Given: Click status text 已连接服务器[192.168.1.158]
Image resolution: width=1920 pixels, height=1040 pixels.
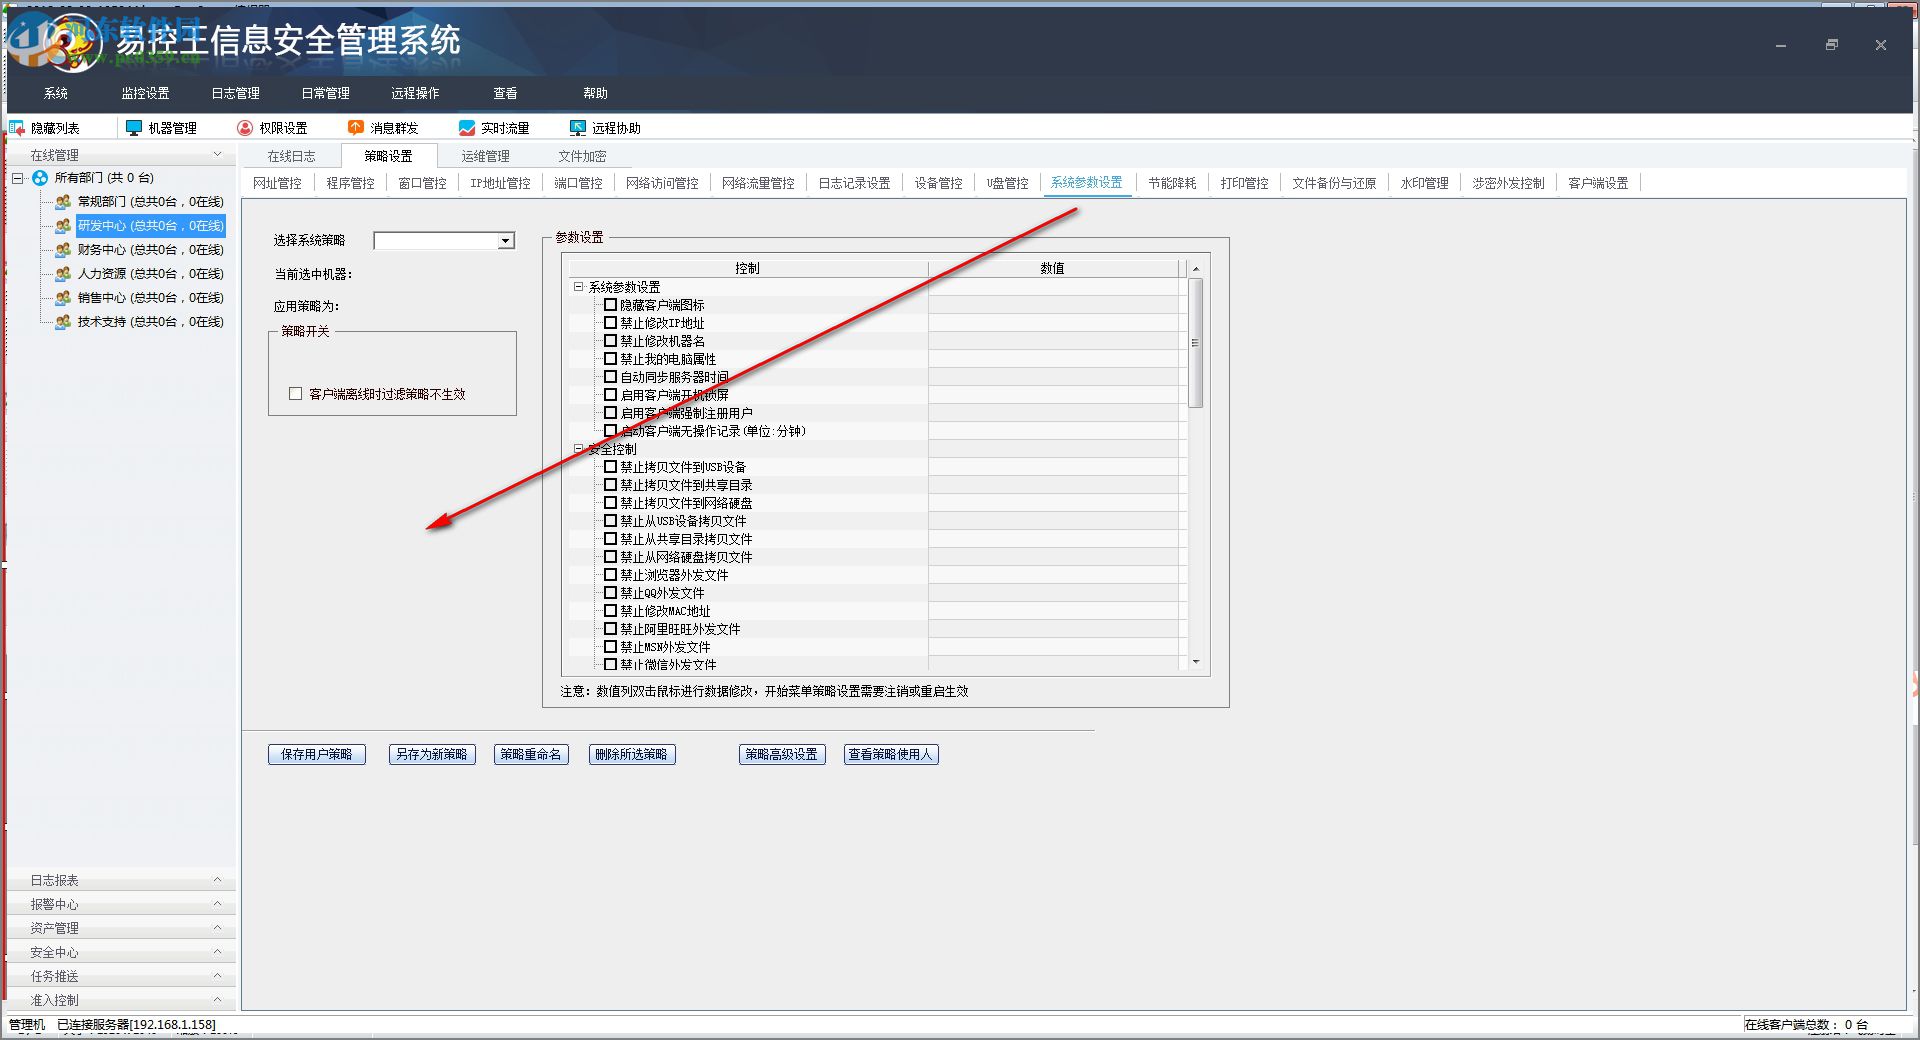Looking at the screenshot, I should 137,1025.
